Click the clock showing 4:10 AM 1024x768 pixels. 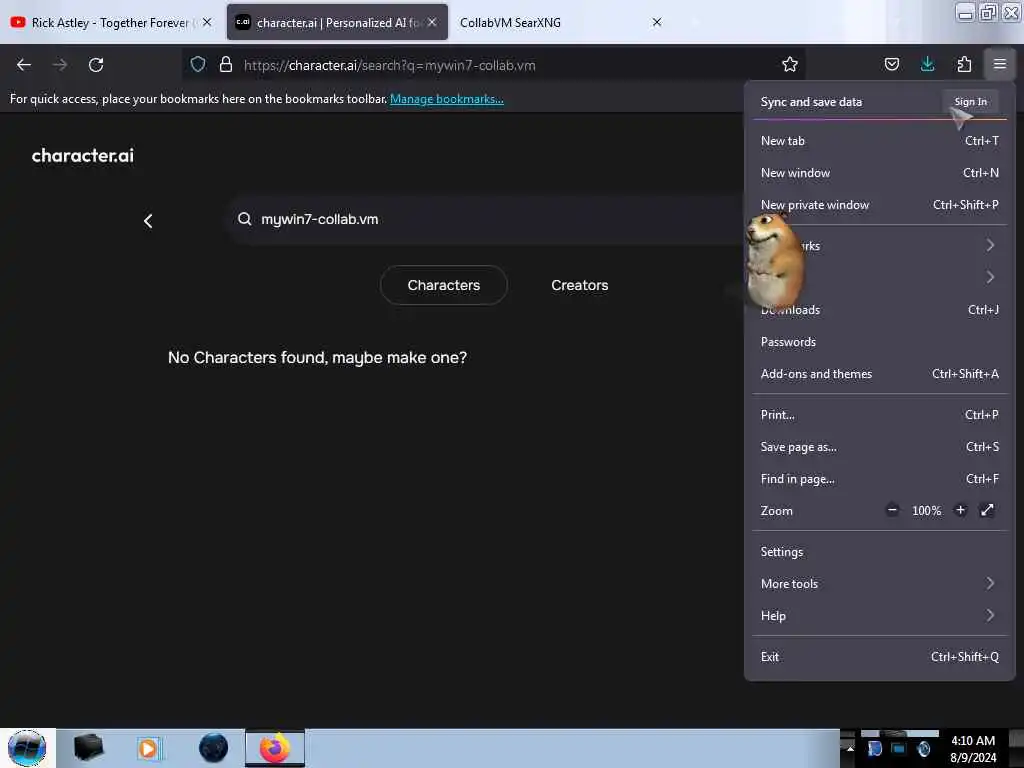click(x=973, y=749)
